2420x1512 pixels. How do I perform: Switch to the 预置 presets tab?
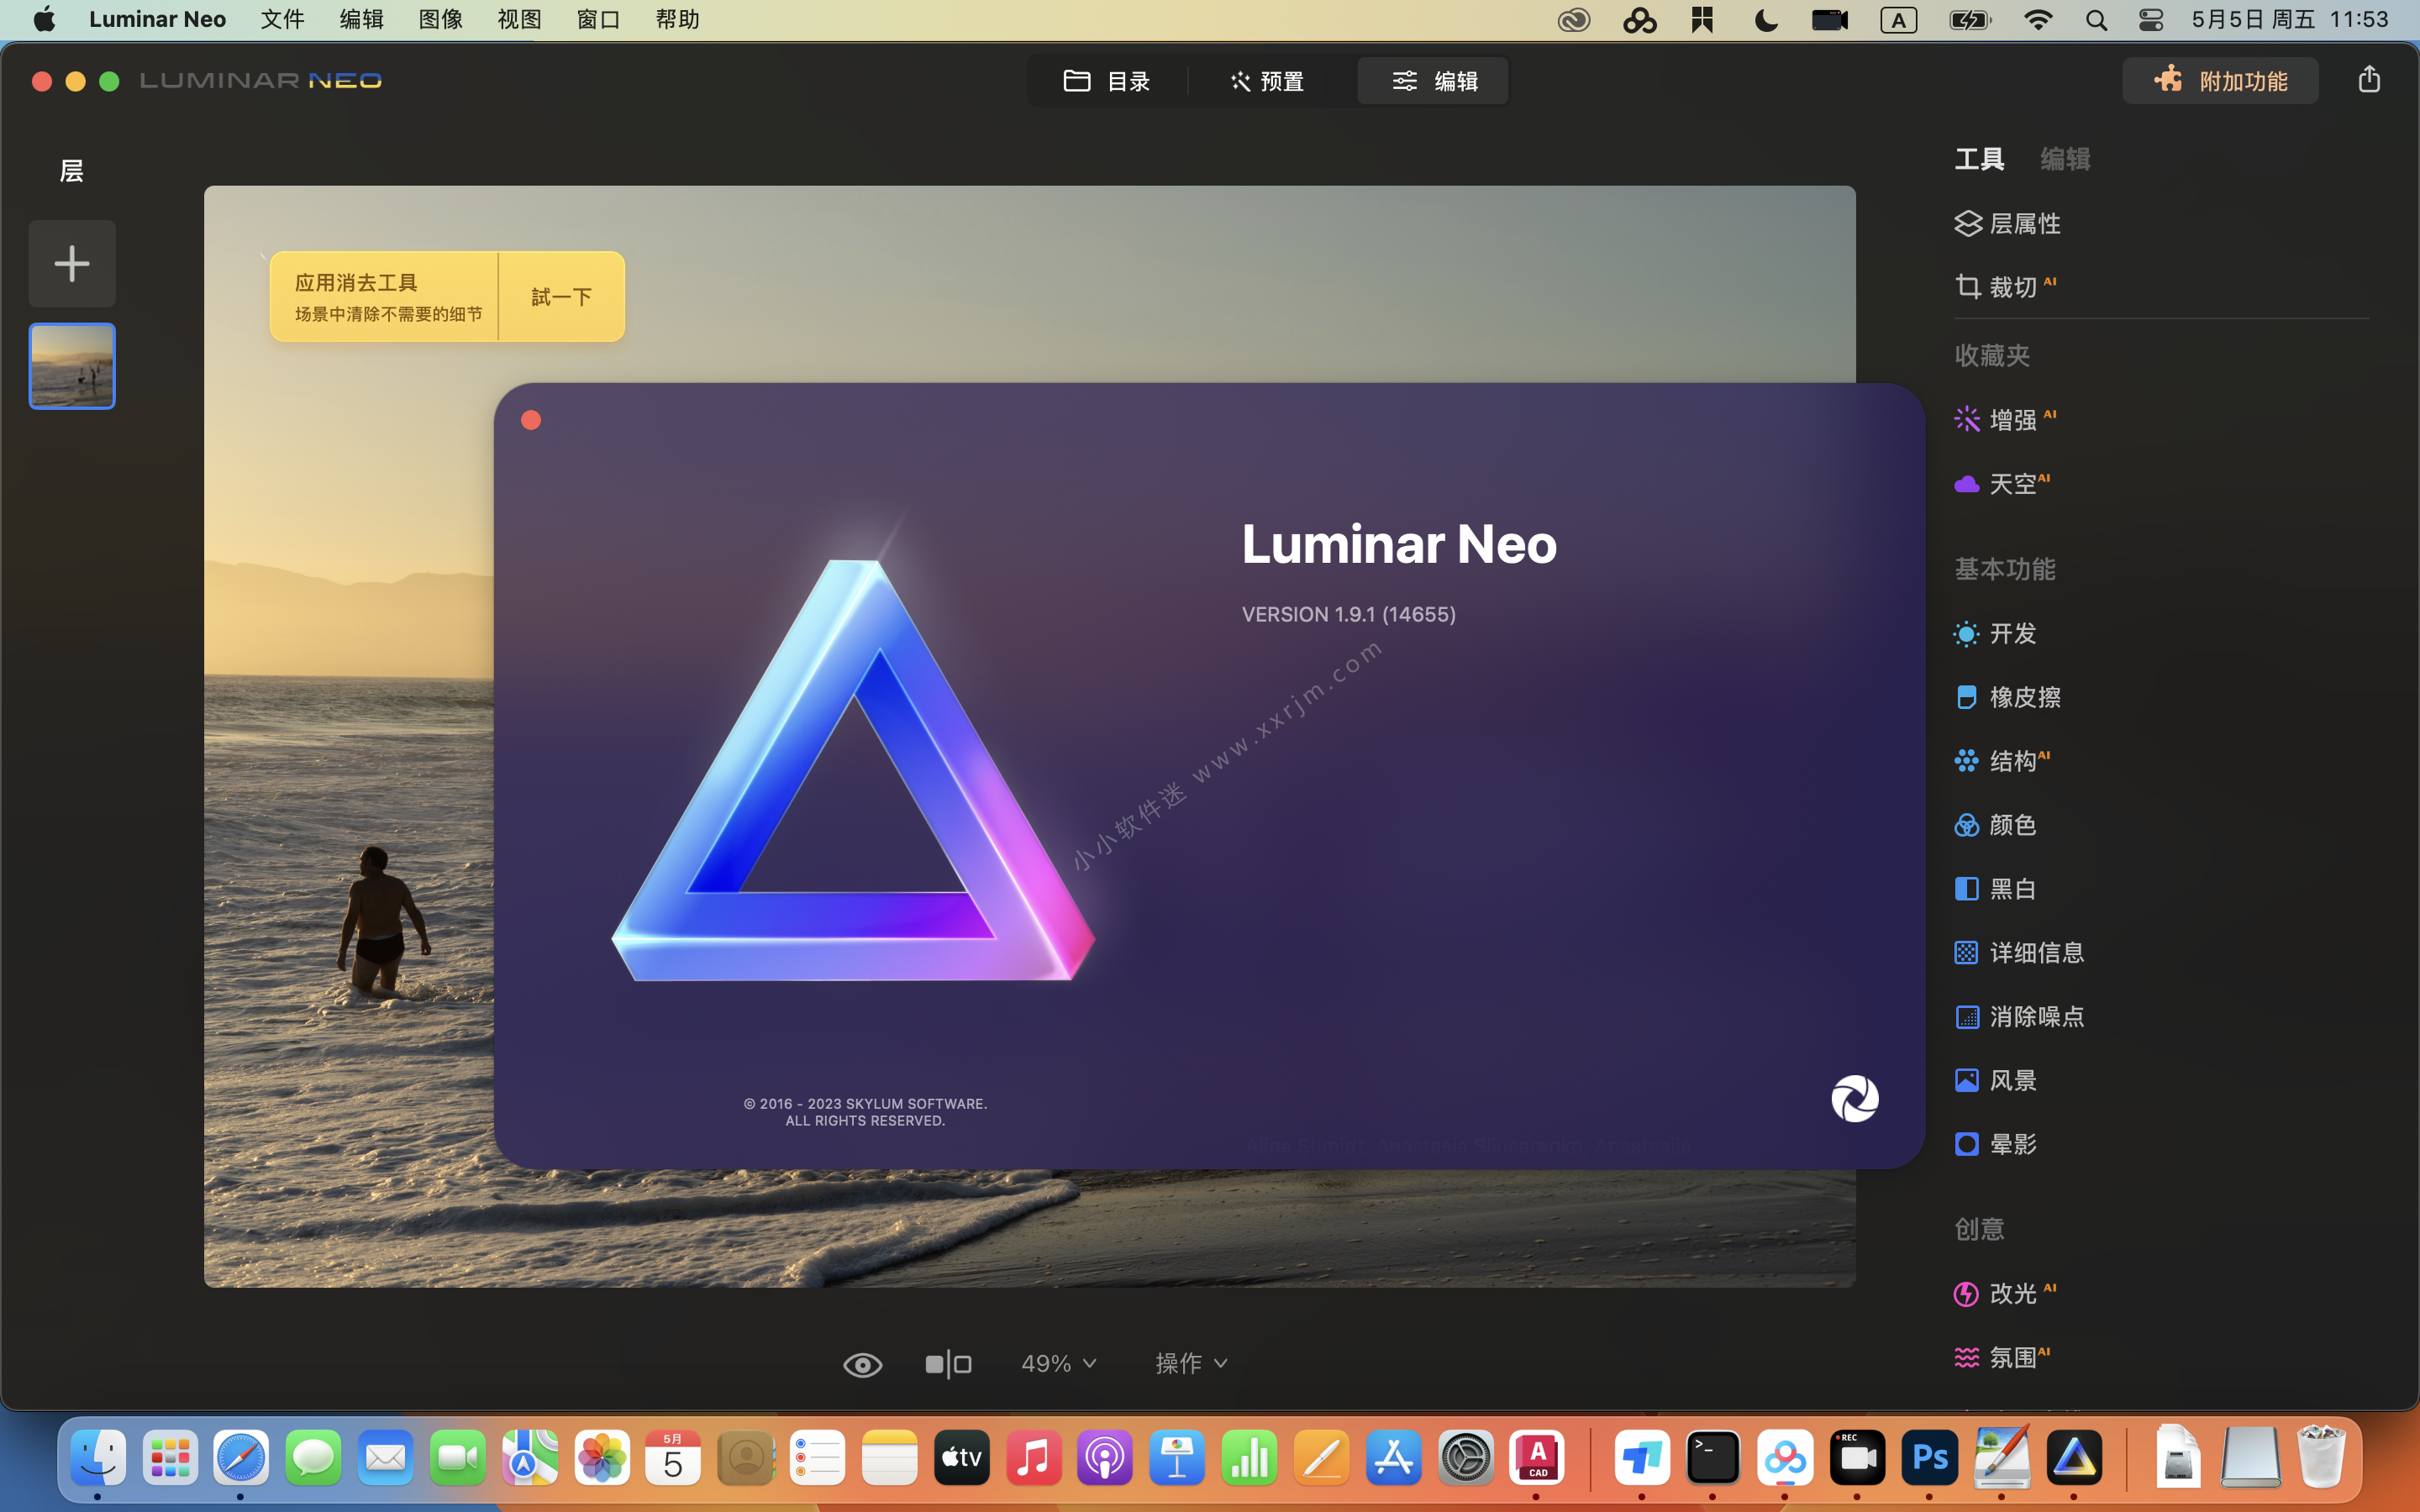point(1267,81)
